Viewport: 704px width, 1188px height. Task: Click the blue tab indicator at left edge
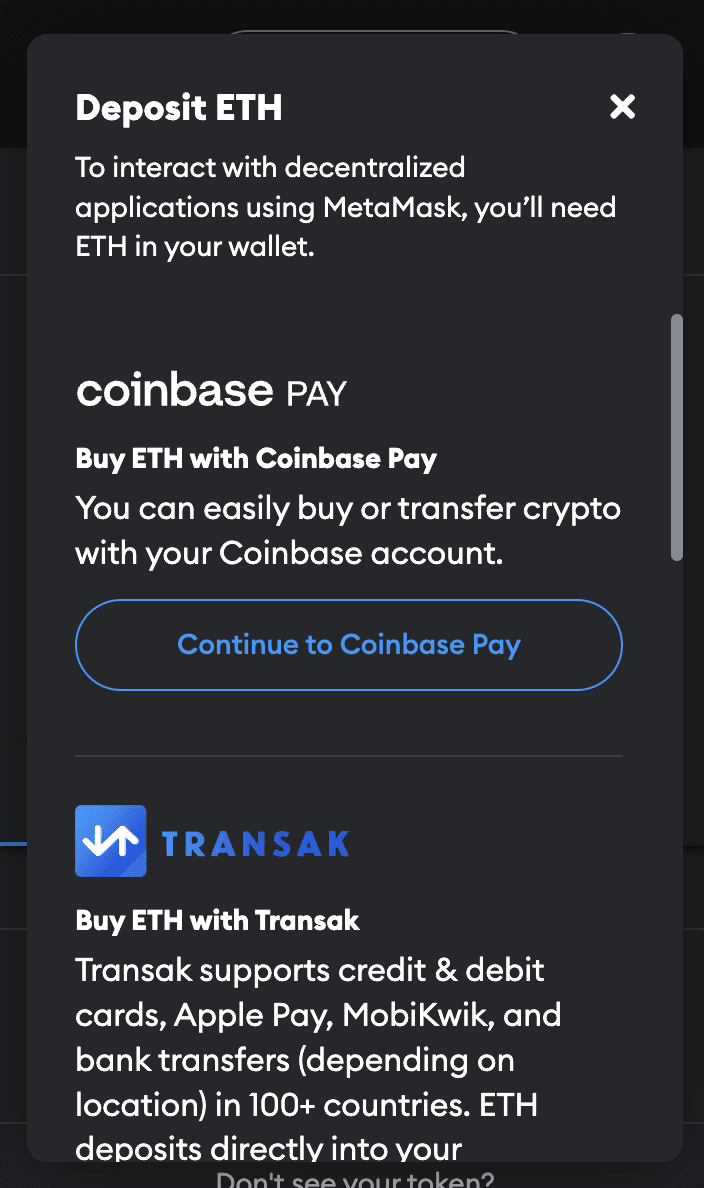(12, 844)
